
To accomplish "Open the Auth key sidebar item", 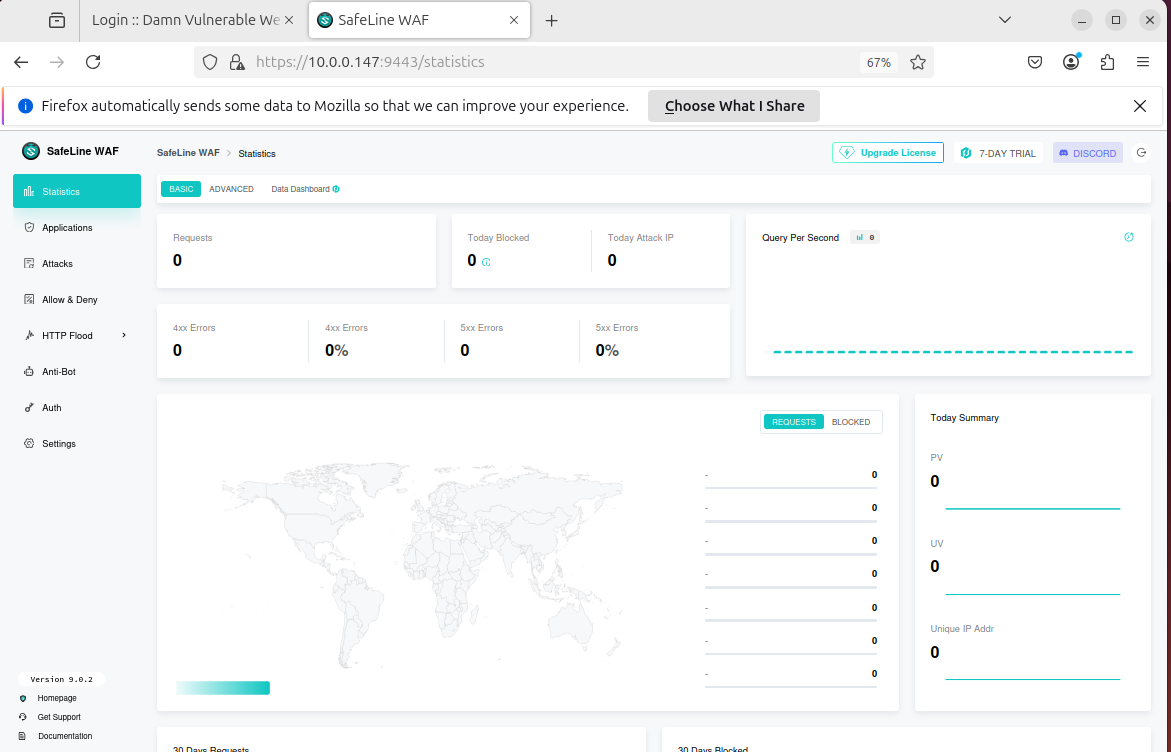I will (x=77, y=407).
